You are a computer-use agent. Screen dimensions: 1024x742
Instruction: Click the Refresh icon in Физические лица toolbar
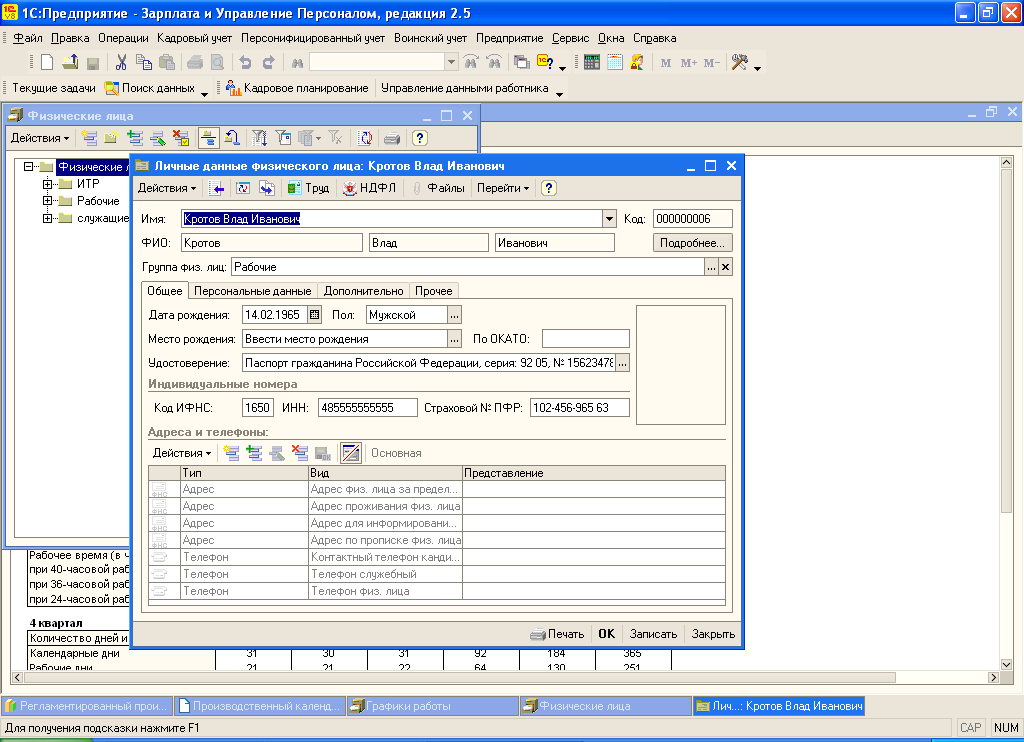click(365, 138)
